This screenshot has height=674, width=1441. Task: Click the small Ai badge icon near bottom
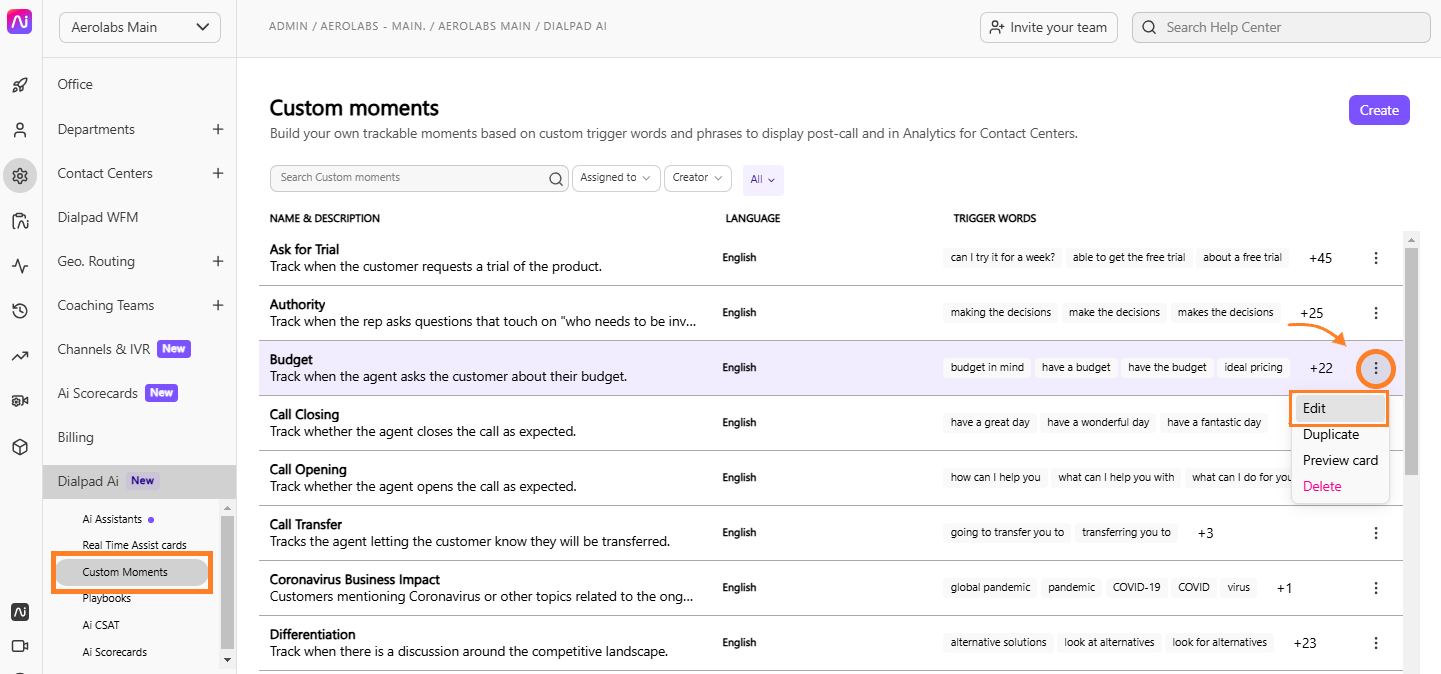coord(19,611)
